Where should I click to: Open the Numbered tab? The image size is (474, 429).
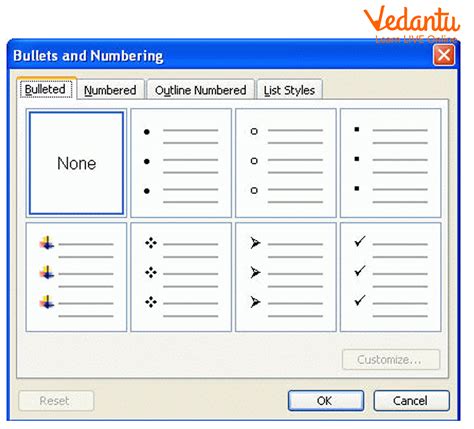tap(110, 90)
